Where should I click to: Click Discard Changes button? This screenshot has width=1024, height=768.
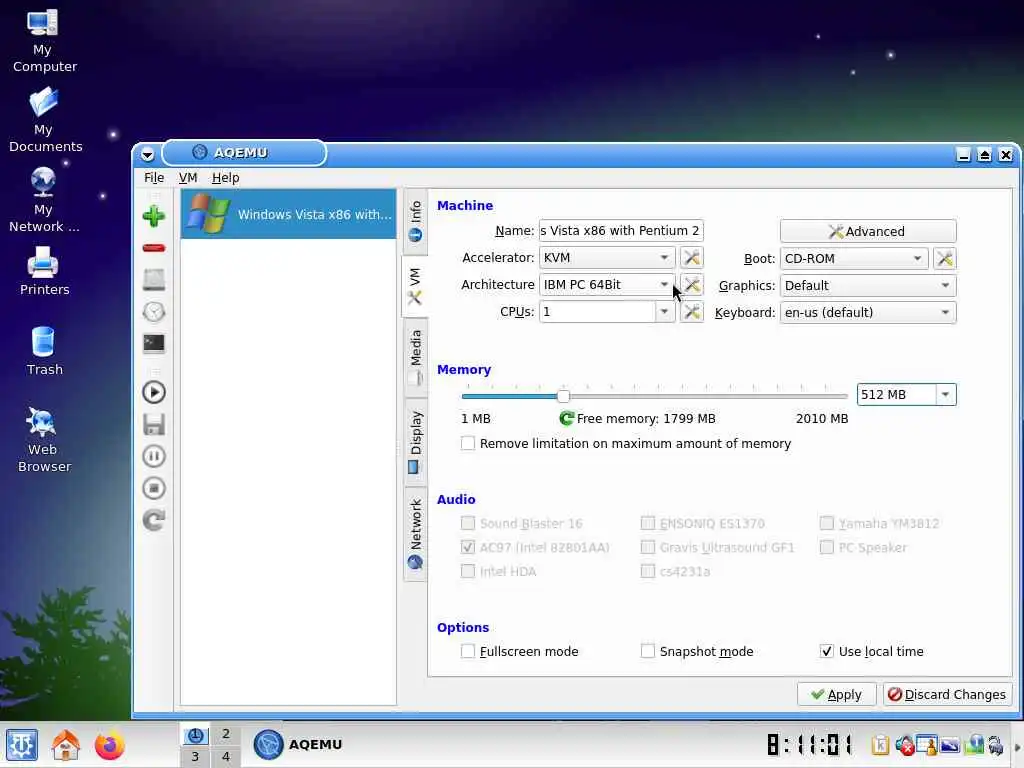[x=948, y=695]
